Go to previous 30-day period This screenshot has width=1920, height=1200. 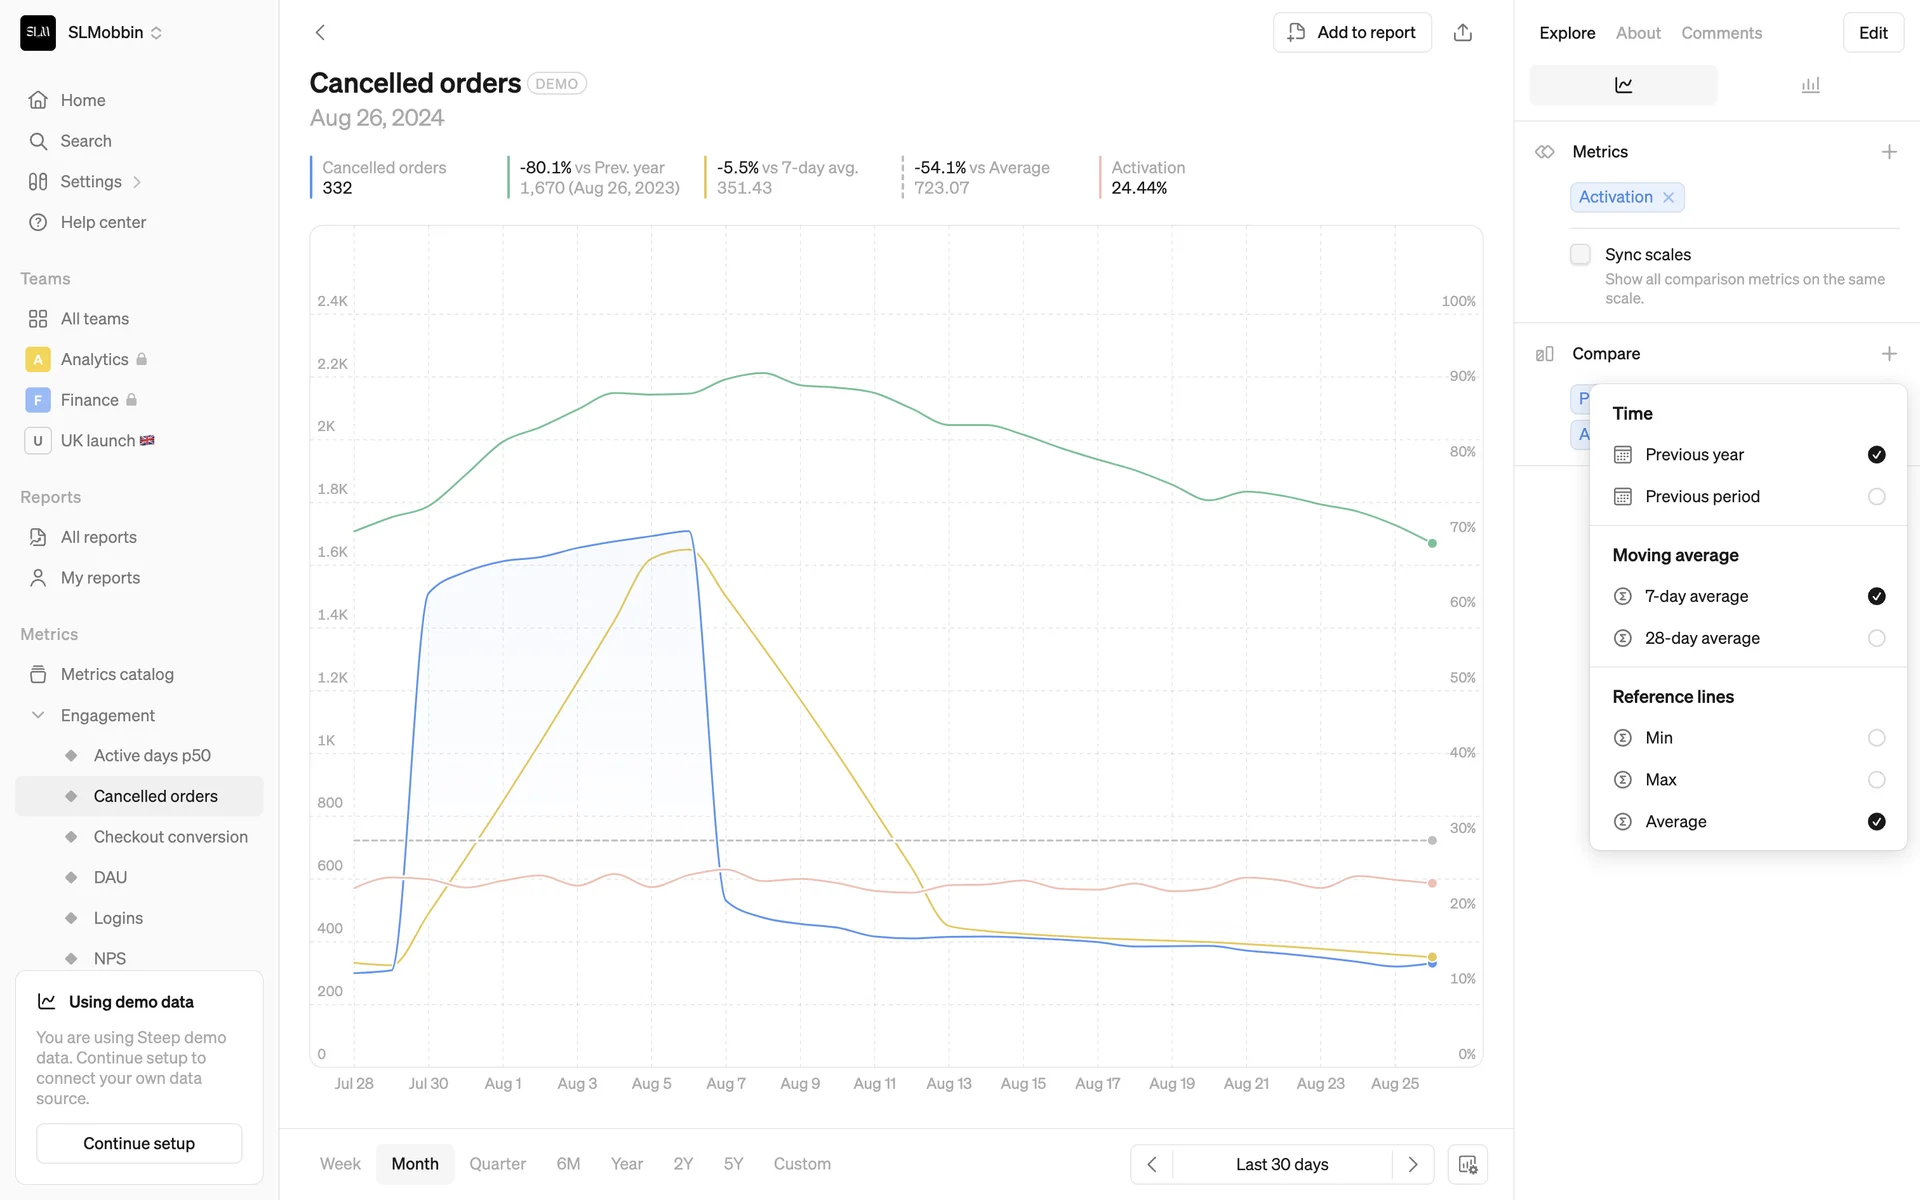1152,1164
